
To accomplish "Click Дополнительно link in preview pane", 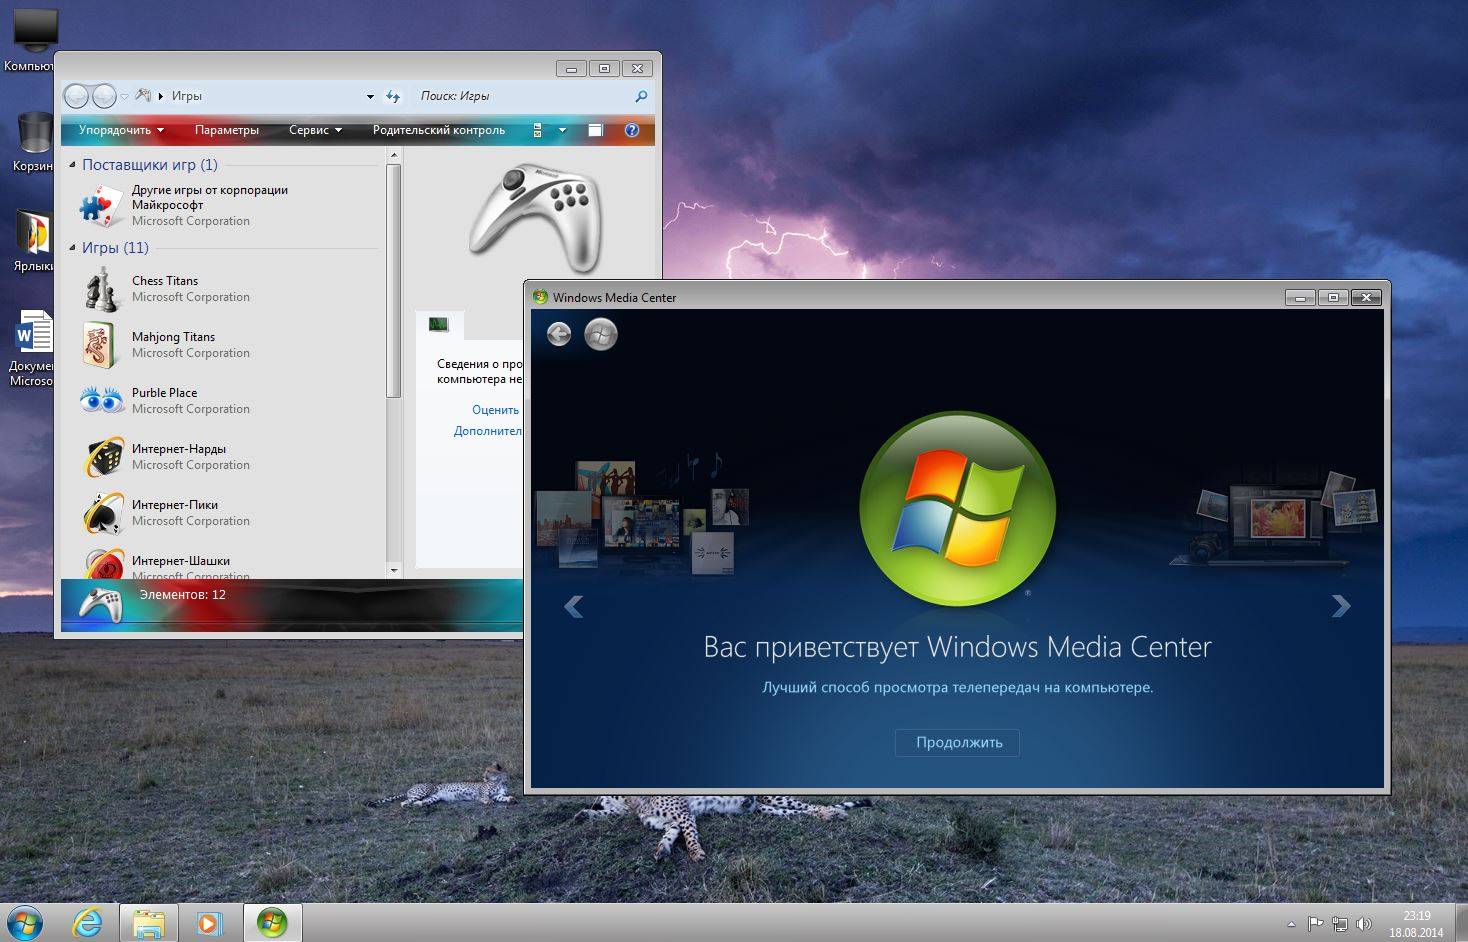I will (488, 431).
